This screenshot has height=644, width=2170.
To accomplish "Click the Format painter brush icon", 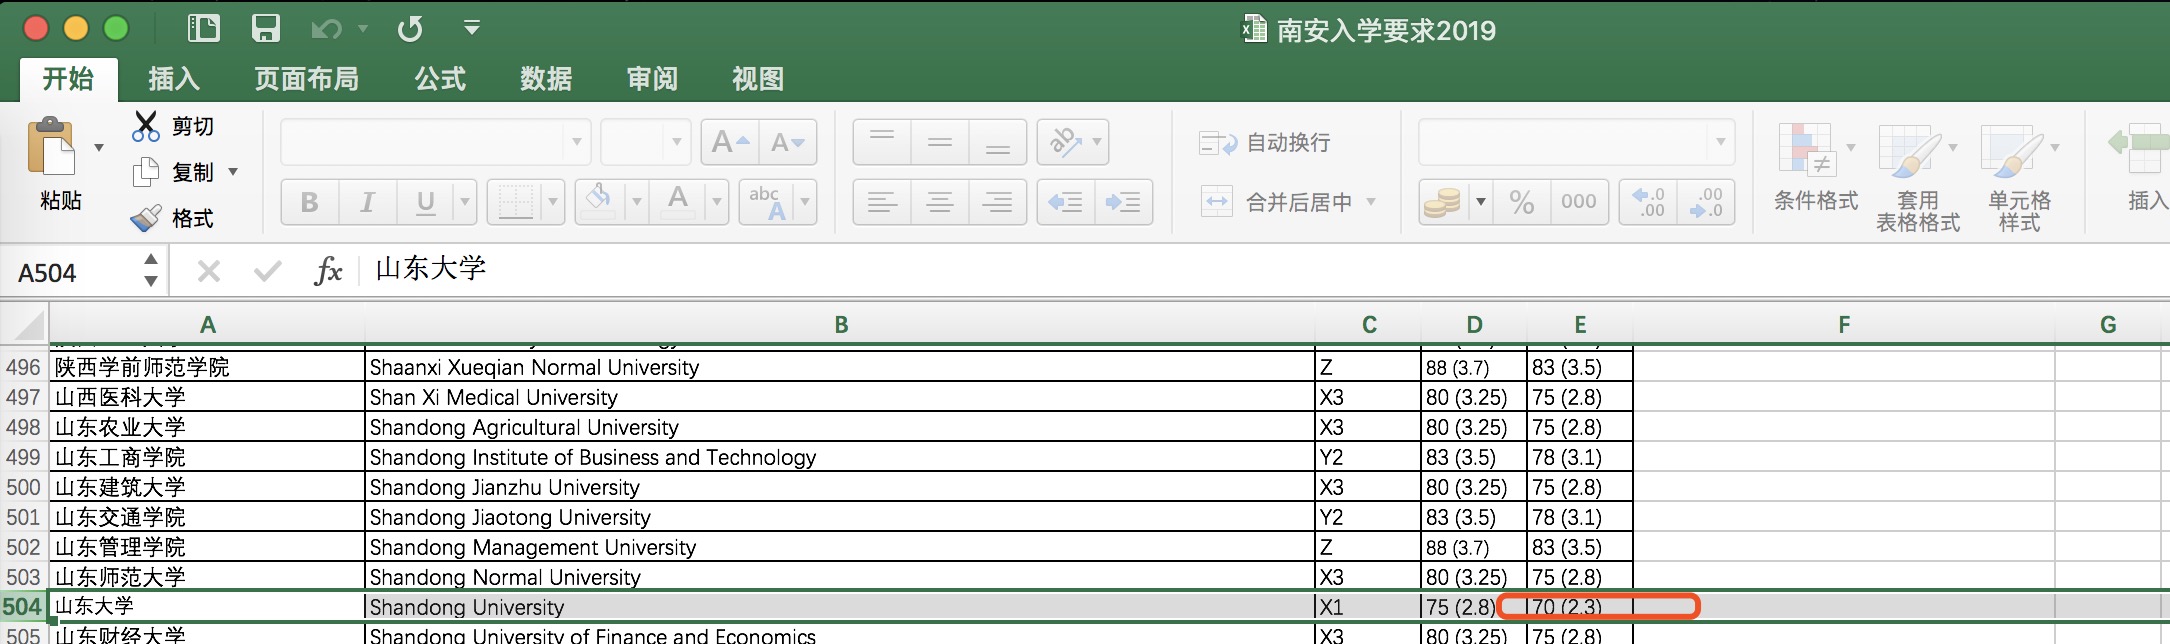I will coord(146,218).
